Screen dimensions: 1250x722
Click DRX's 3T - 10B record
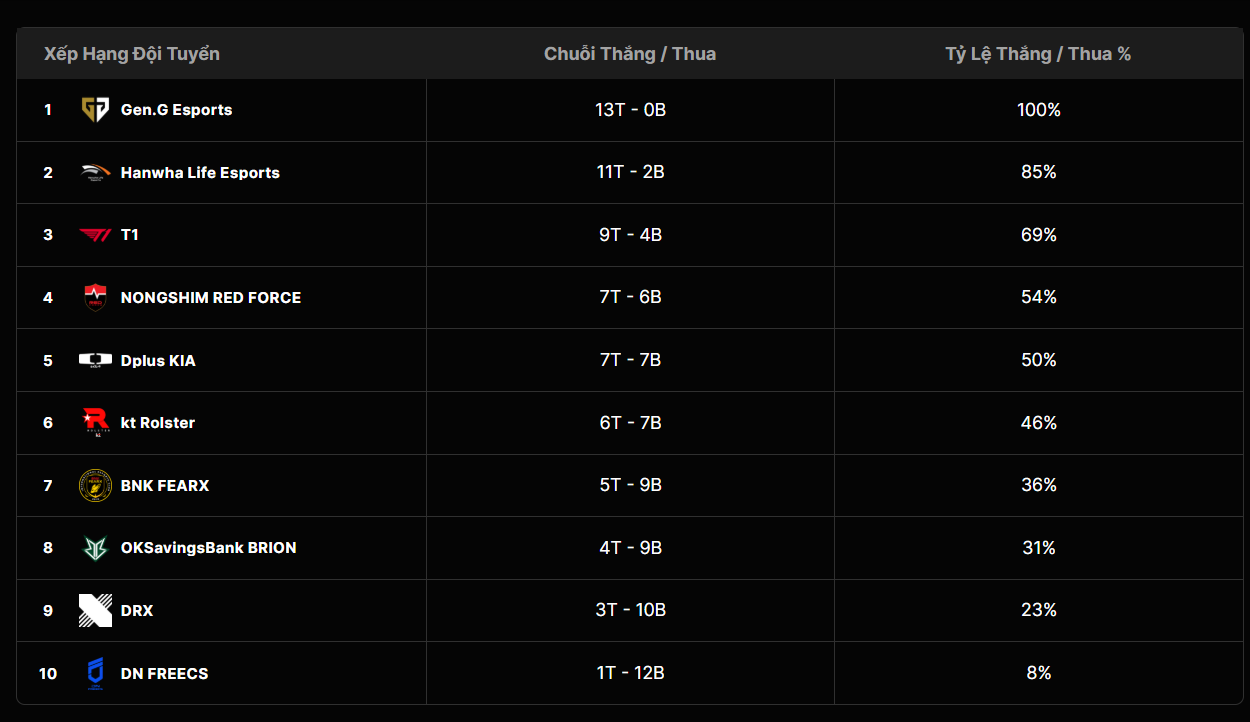point(630,610)
